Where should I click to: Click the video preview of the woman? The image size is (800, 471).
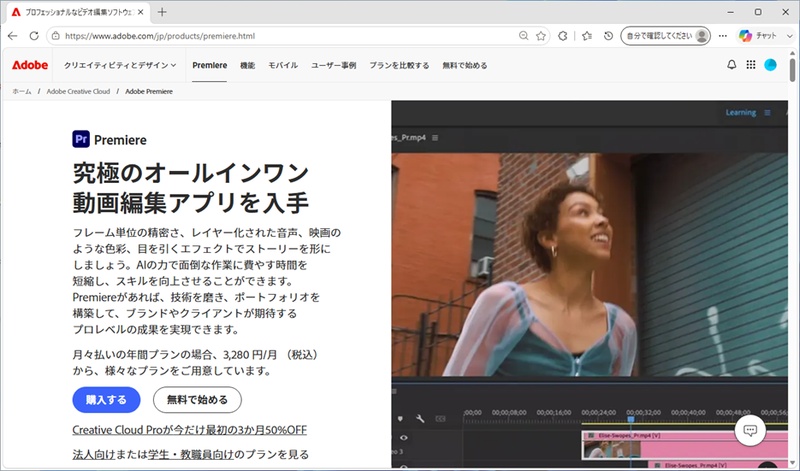(589, 264)
